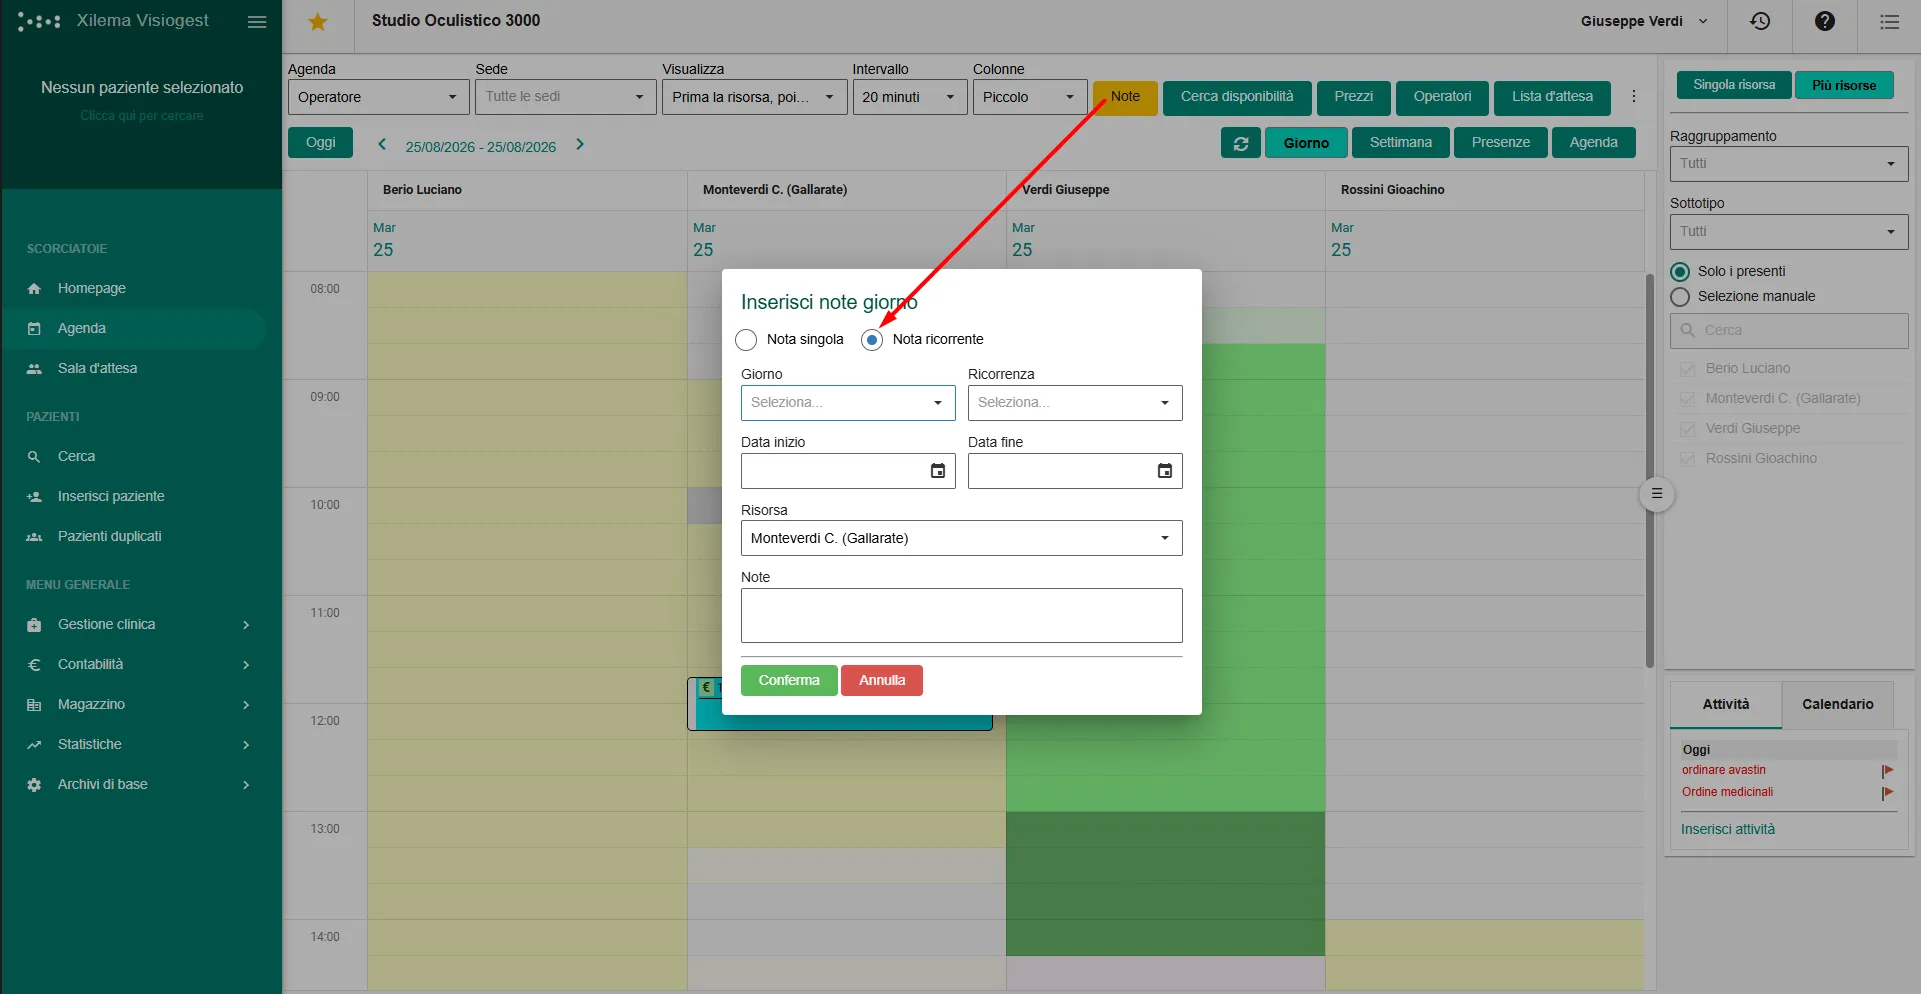The width and height of the screenshot is (1921, 994).
Task: Open the help question mark icon
Action: (1825, 21)
